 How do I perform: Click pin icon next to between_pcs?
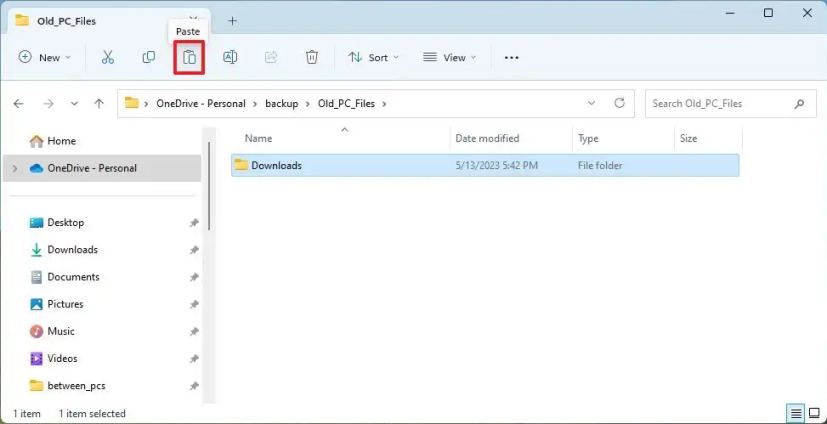[194, 386]
